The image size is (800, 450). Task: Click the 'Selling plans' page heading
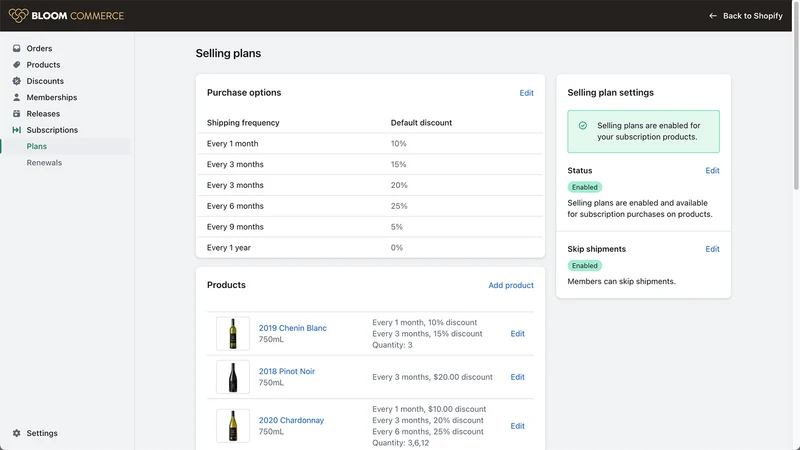pyautogui.click(x=228, y=54)
